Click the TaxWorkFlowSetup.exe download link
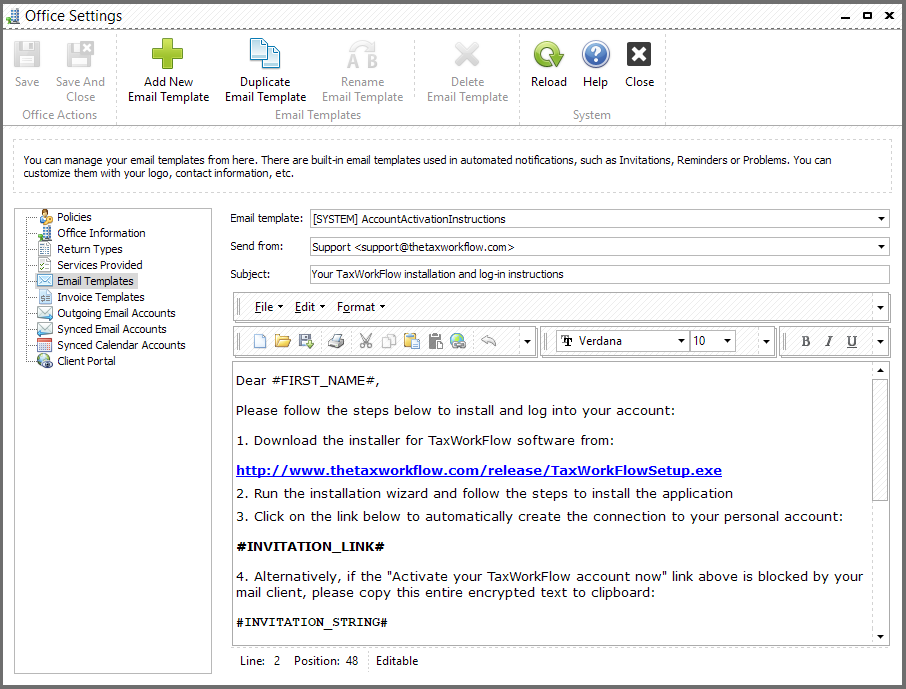This screenshot has height=689, width=906. click(x=478, y=471)
